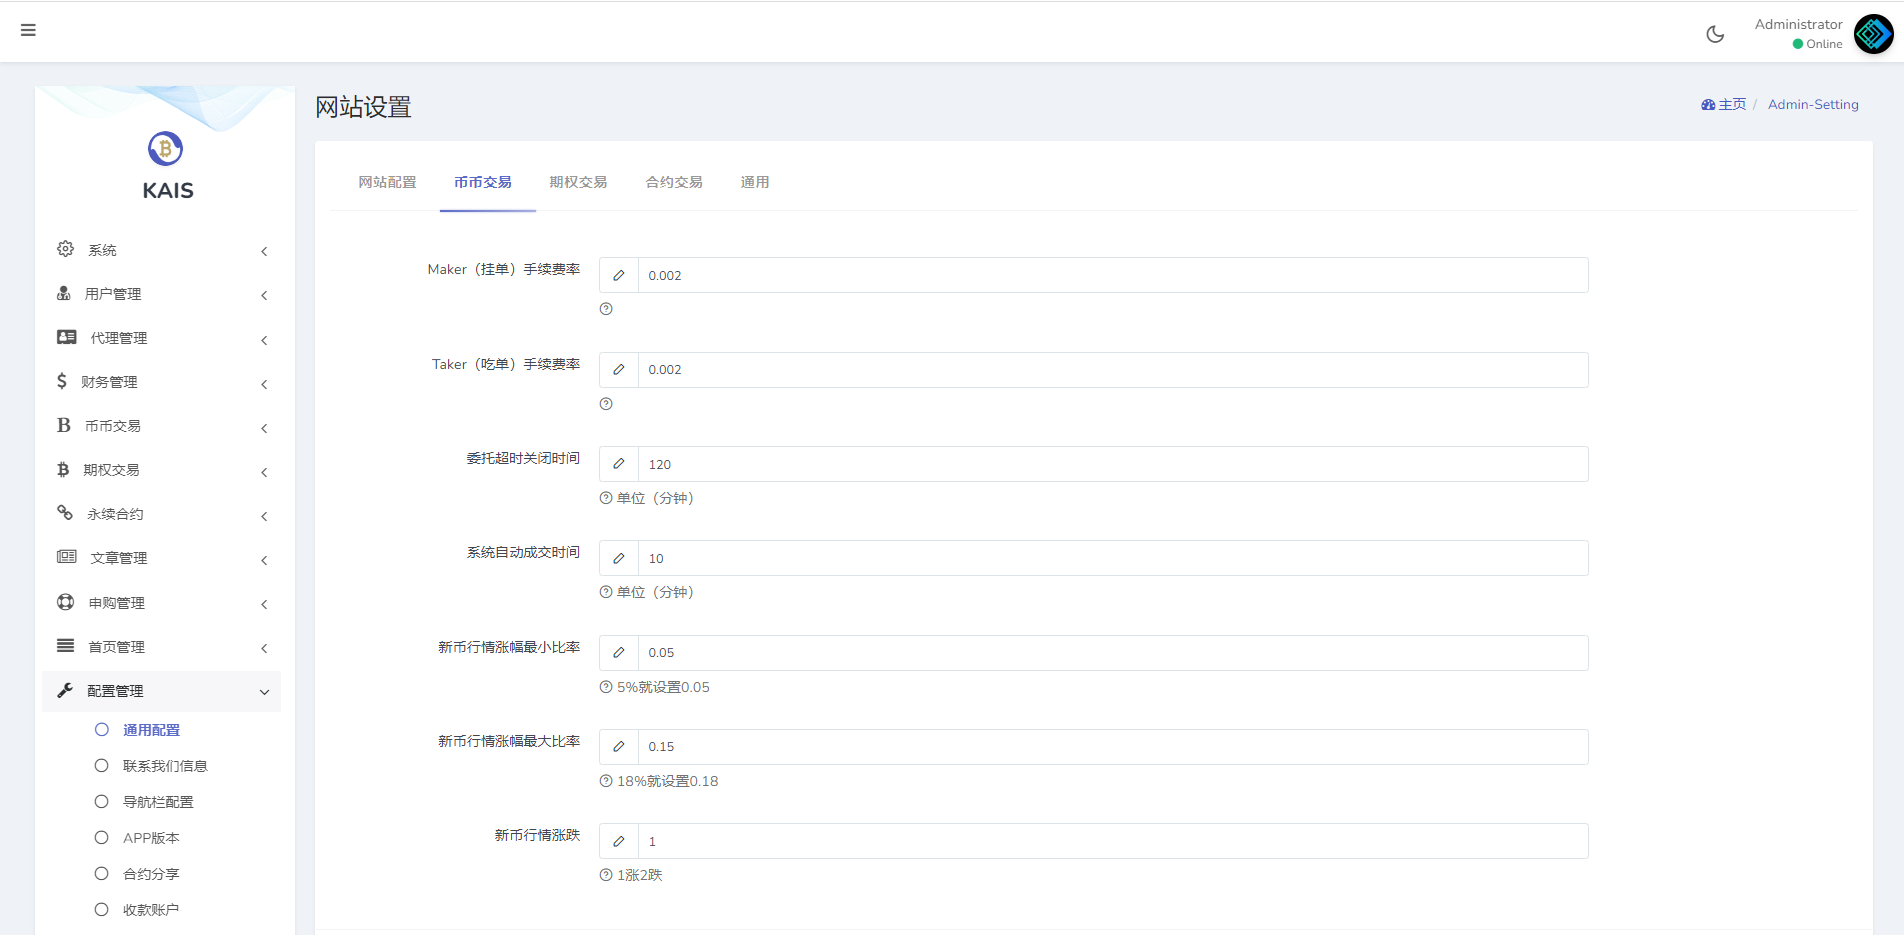The width and height of the screenshot is (1904, 935).
Task: Click the help icon under Taker 手续费率
Action: (605, 404)
